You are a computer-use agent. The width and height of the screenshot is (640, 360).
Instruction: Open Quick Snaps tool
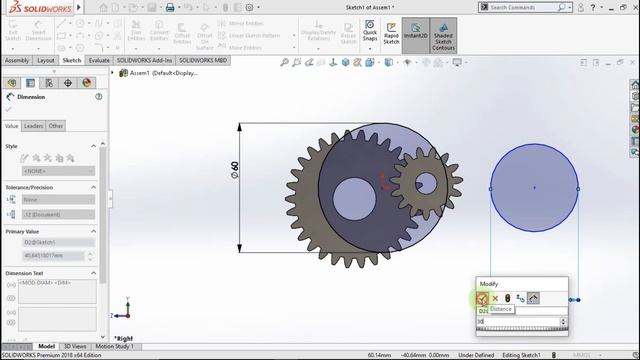click(x=370, y=31)
